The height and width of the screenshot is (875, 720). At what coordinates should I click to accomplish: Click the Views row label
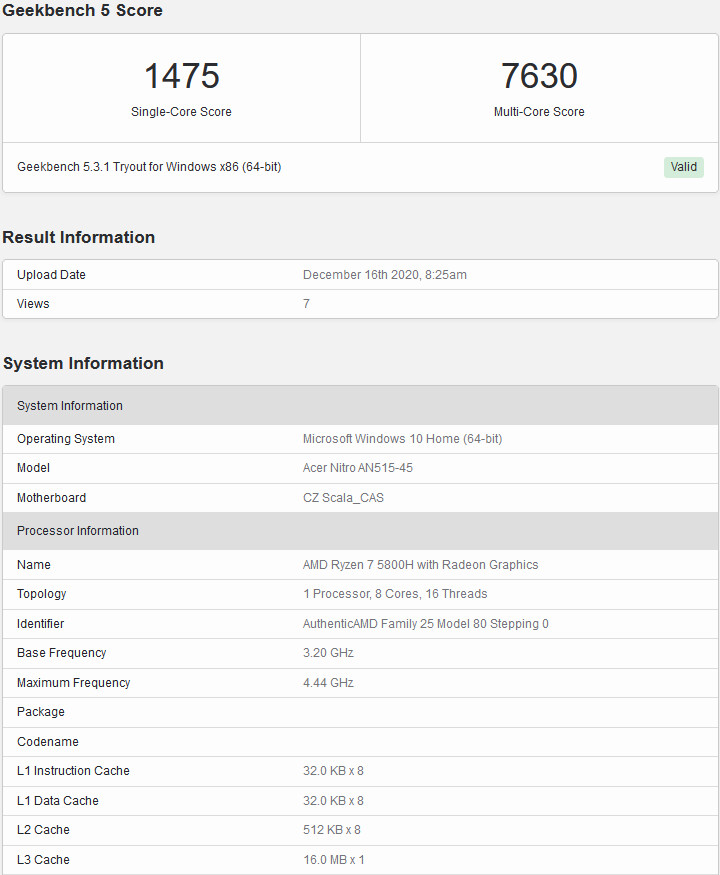pyautogui.click(x=33, y=304)
